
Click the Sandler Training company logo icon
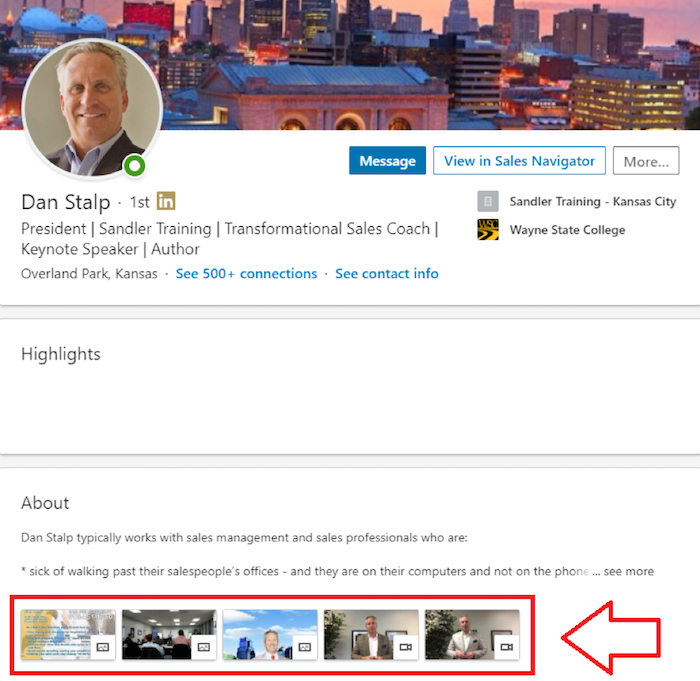[x=488, y=201]
